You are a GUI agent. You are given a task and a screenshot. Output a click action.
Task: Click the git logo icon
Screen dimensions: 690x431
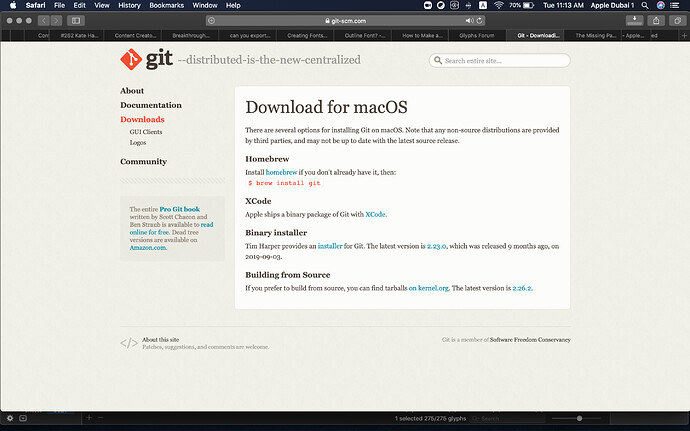click(x=131, y=59)
